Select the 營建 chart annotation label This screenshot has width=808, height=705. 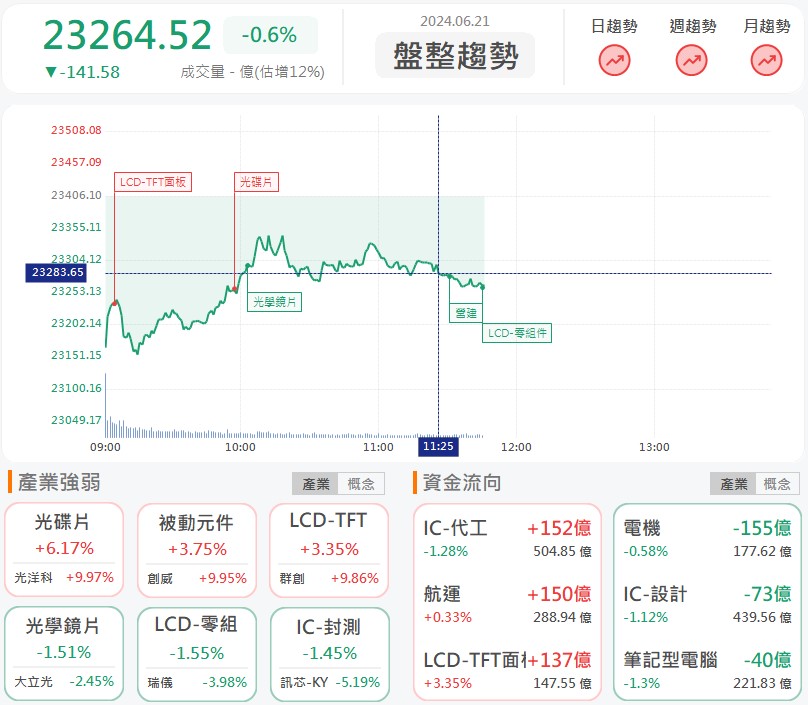coord(466,313)
